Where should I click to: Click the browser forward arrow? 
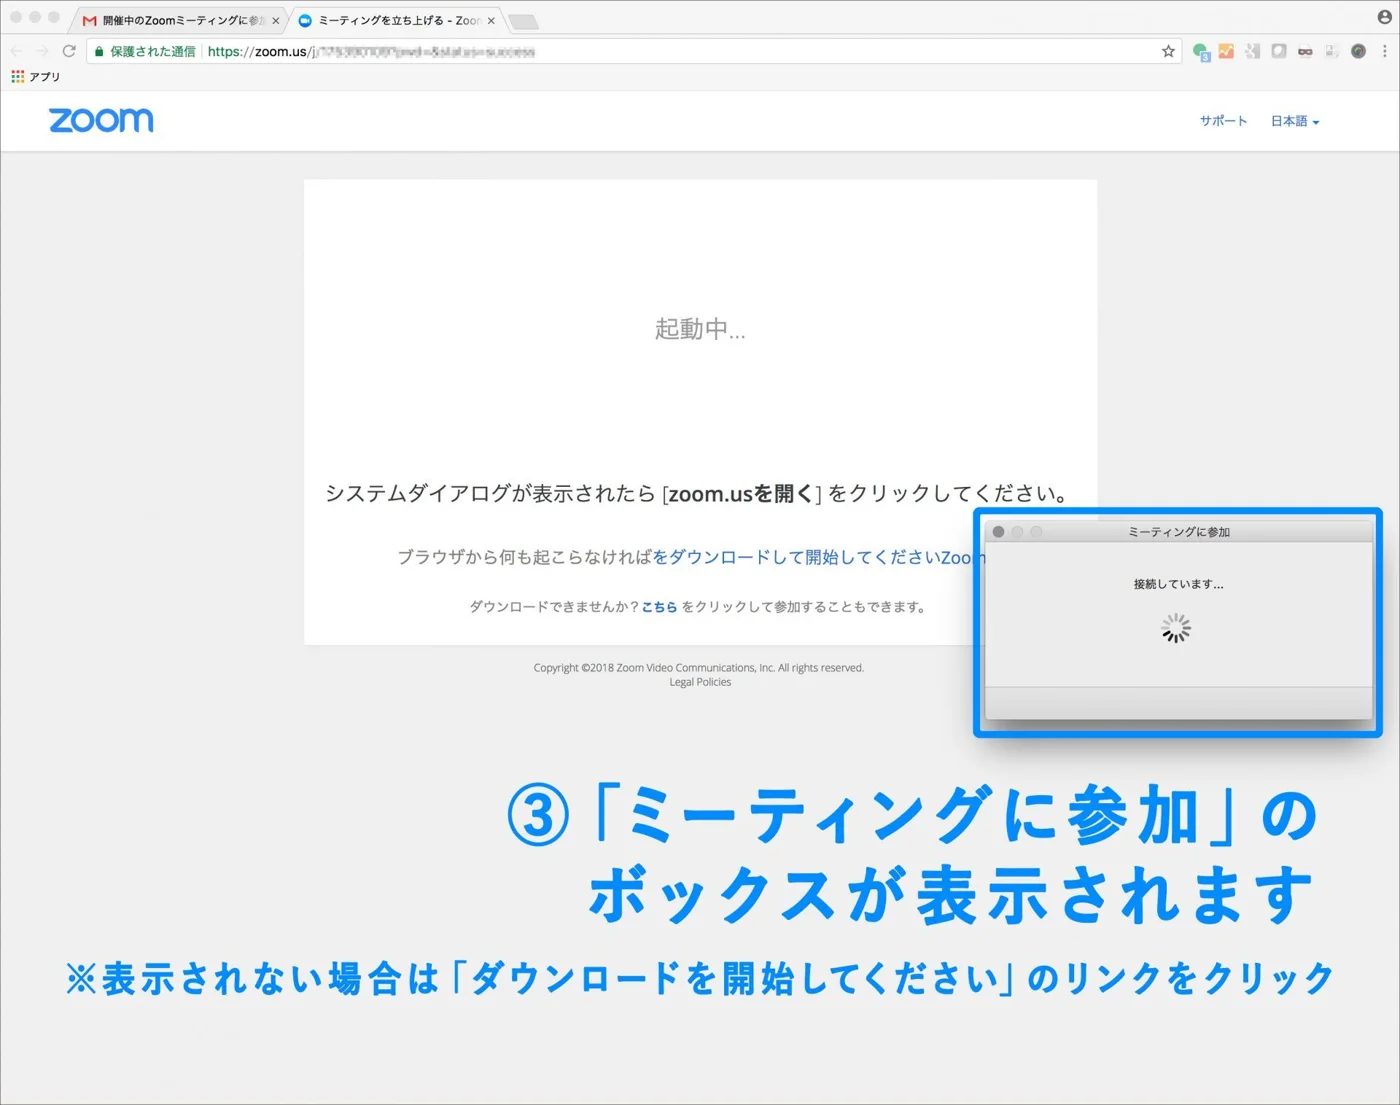pos(42,51)
